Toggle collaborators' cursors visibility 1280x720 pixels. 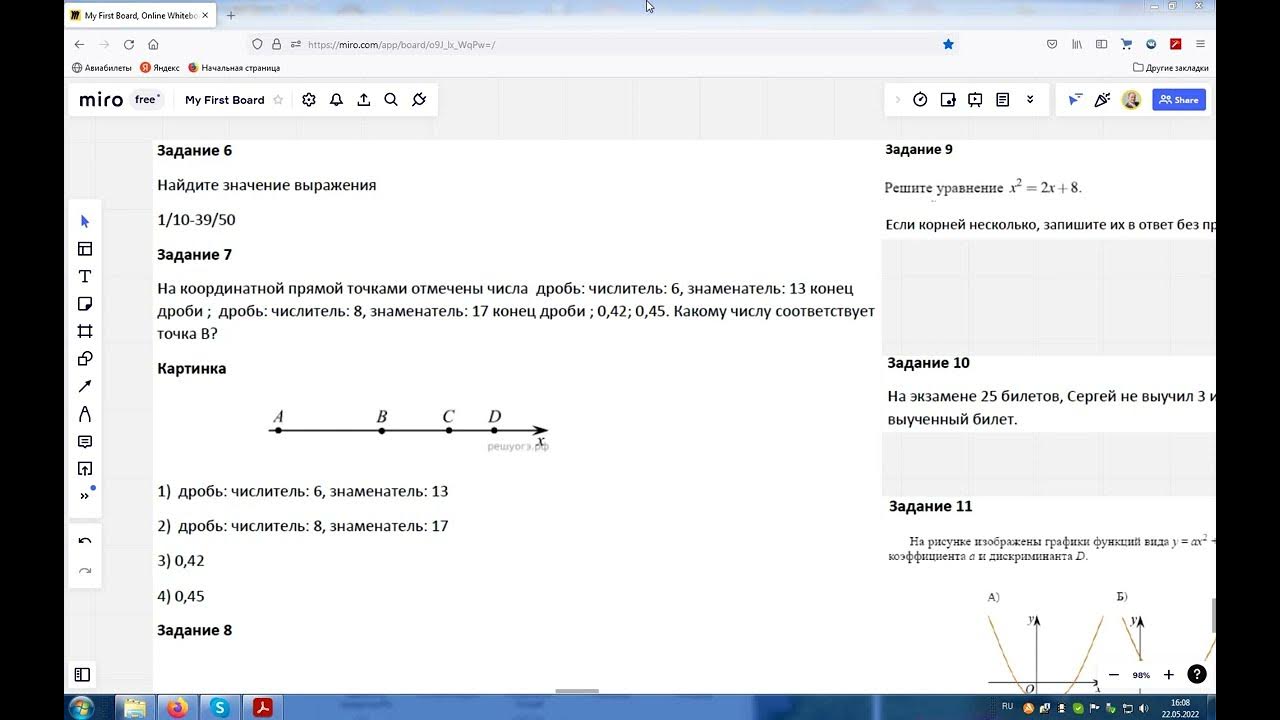click(1075, 100)
